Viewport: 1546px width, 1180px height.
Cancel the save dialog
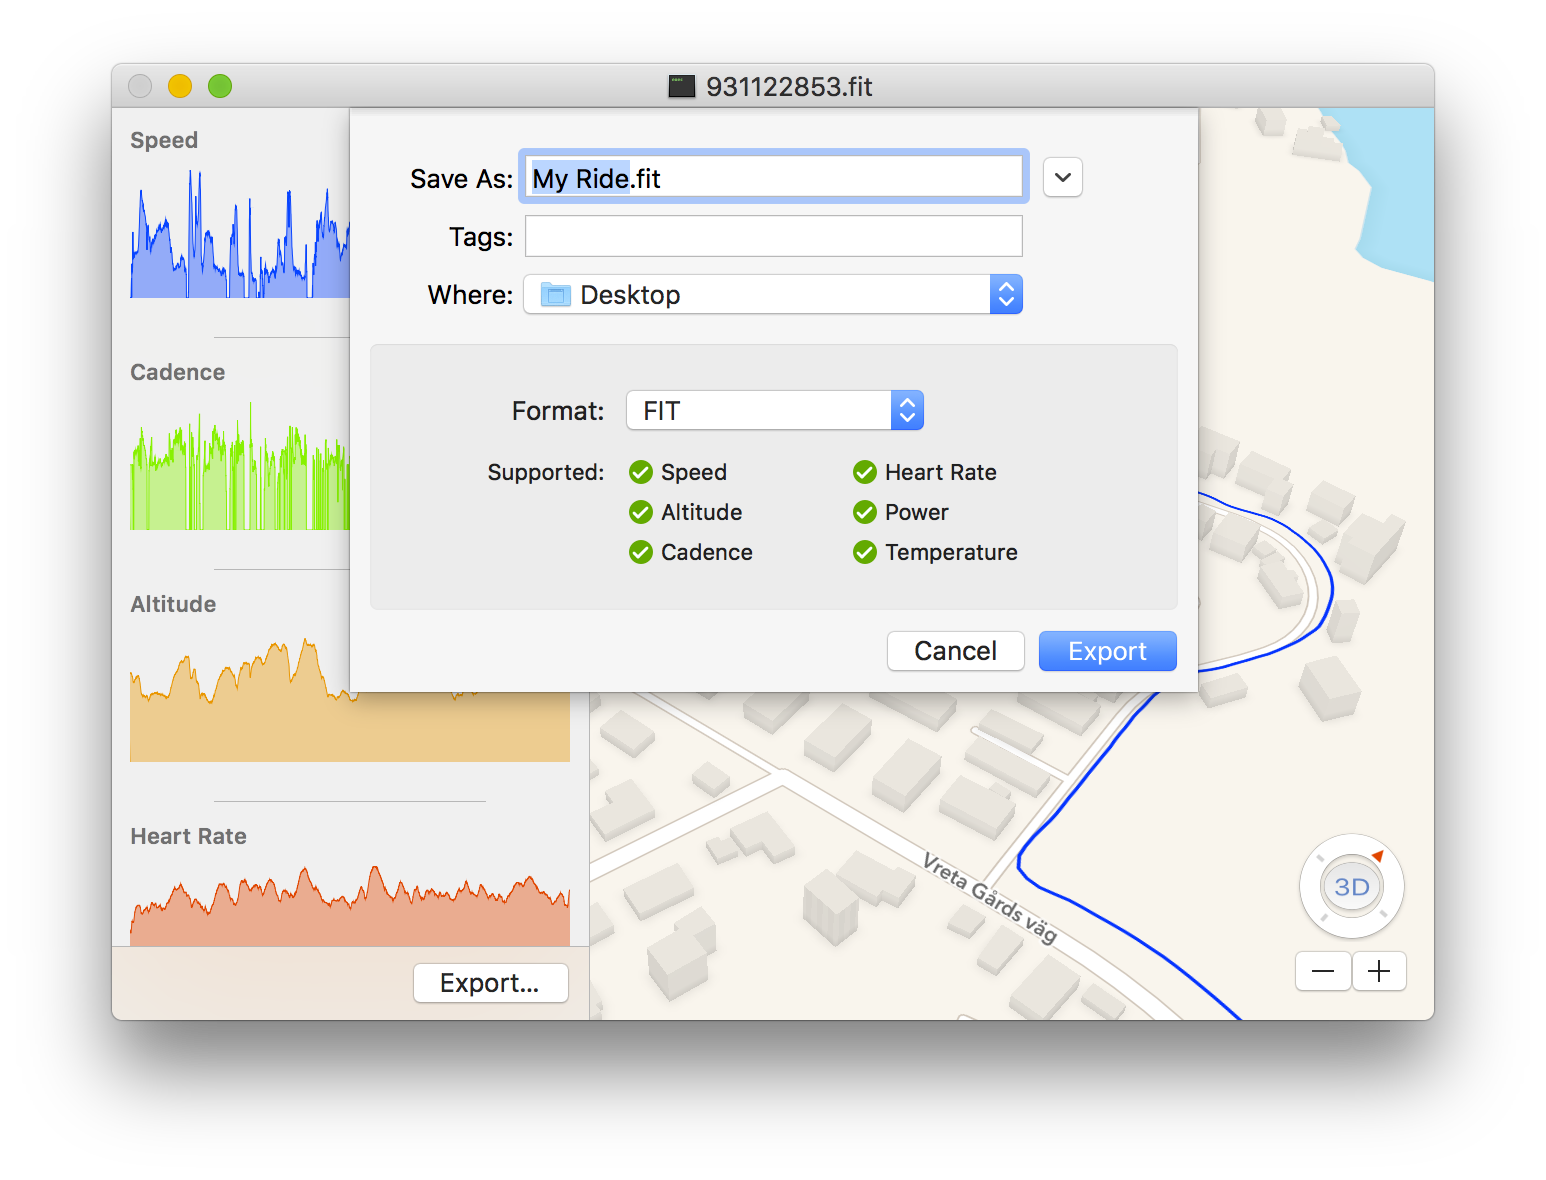click(x=955, y=651)
